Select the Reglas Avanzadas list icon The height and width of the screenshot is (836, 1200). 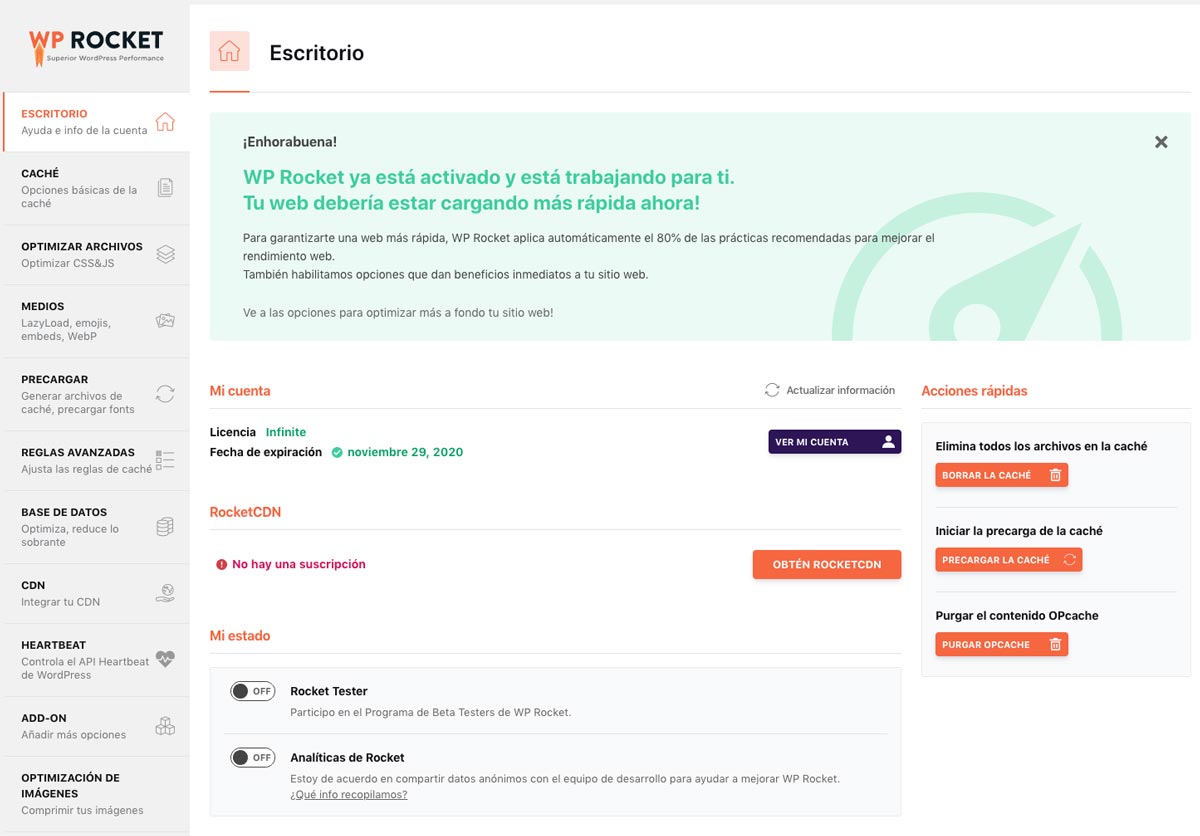coord(165,460)
